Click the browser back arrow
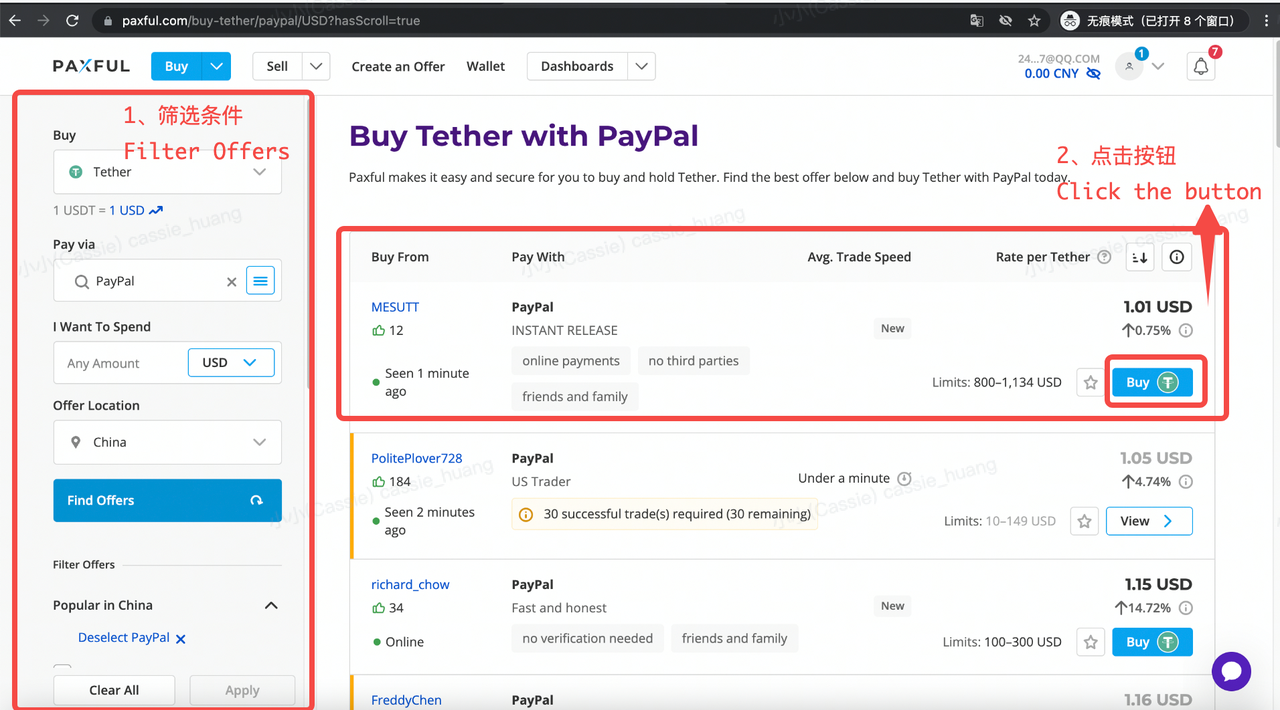The width and height of the screenshot is (1280, 710). click(15, 20)
